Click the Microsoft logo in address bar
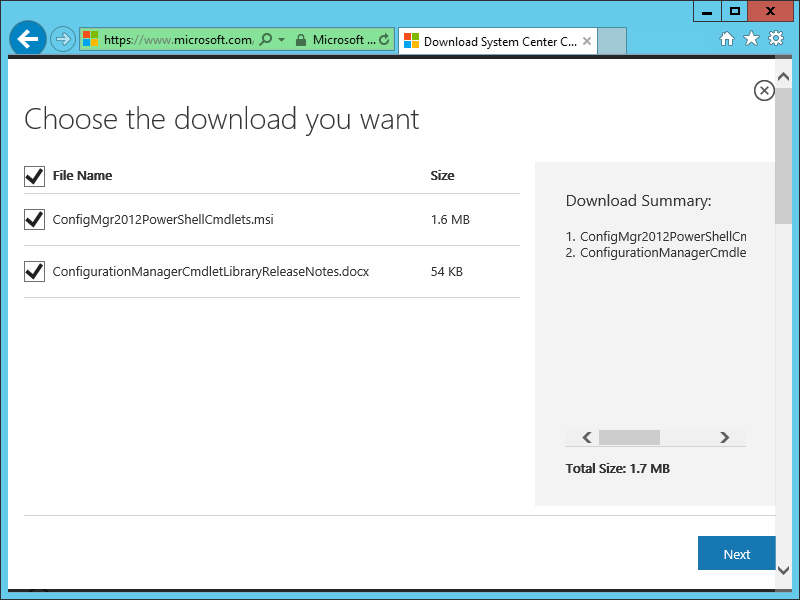 point(90,39)
